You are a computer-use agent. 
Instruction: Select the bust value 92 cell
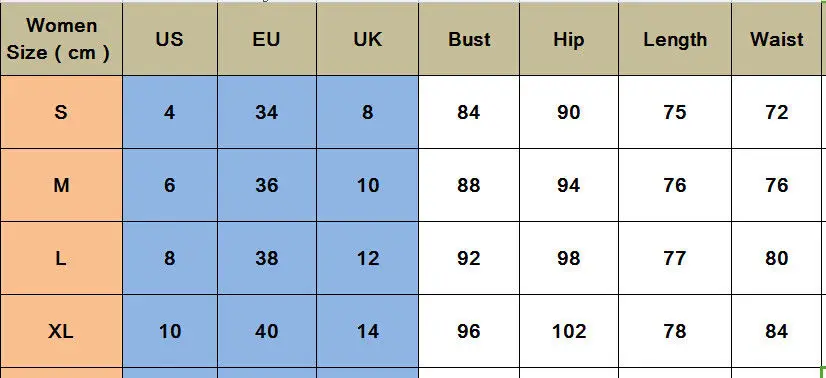click(469, 258)
